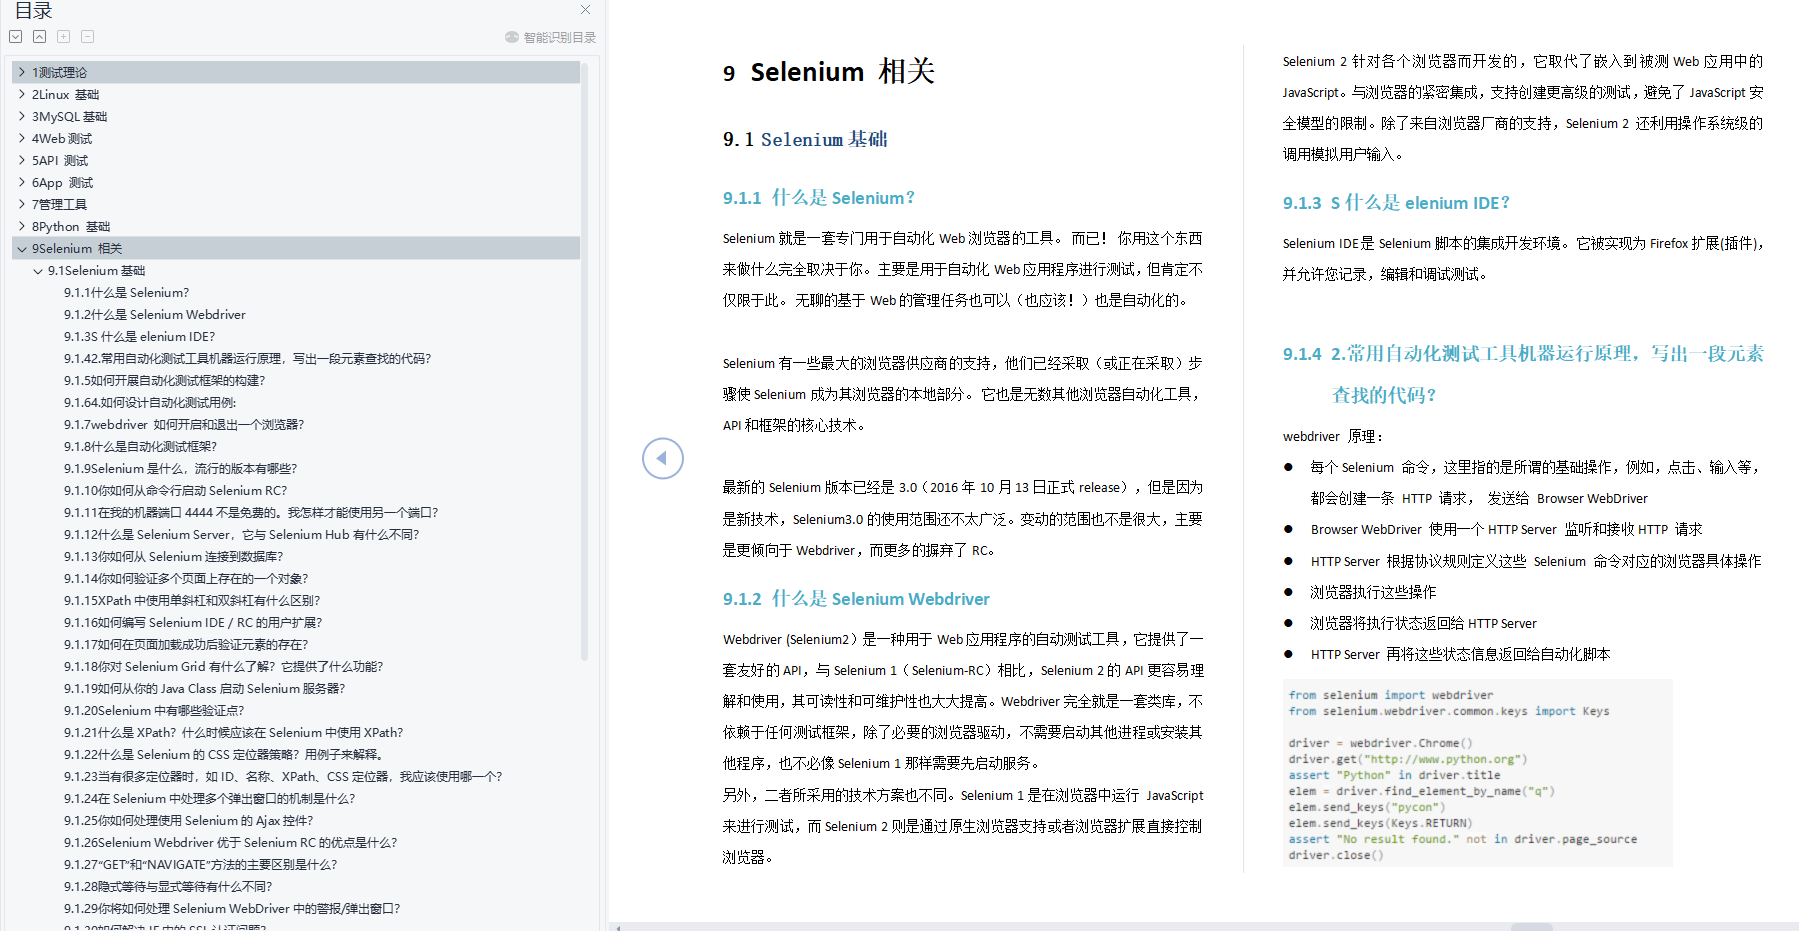Image resolution: width=1799 pixels, height=931 pixels.
Task: Open bookmark 9.1.7webdriver 如何开启和退出一个浏览器?
Action: (183, 424)
